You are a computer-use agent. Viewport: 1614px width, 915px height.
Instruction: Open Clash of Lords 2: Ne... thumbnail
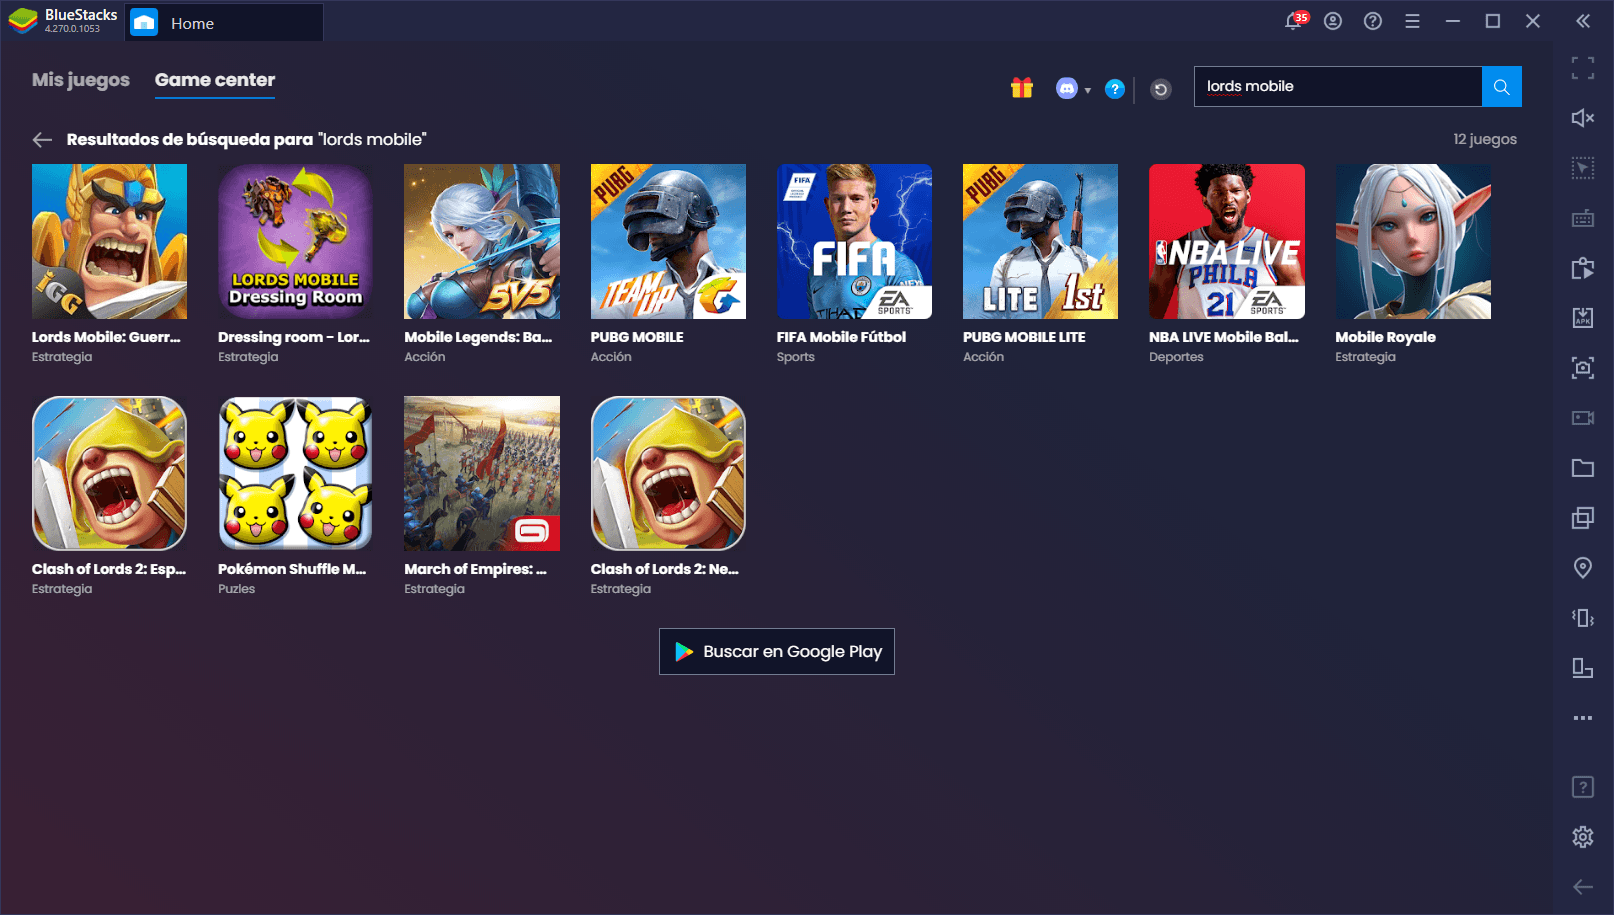pyautogui.click(x=668, y=473)
